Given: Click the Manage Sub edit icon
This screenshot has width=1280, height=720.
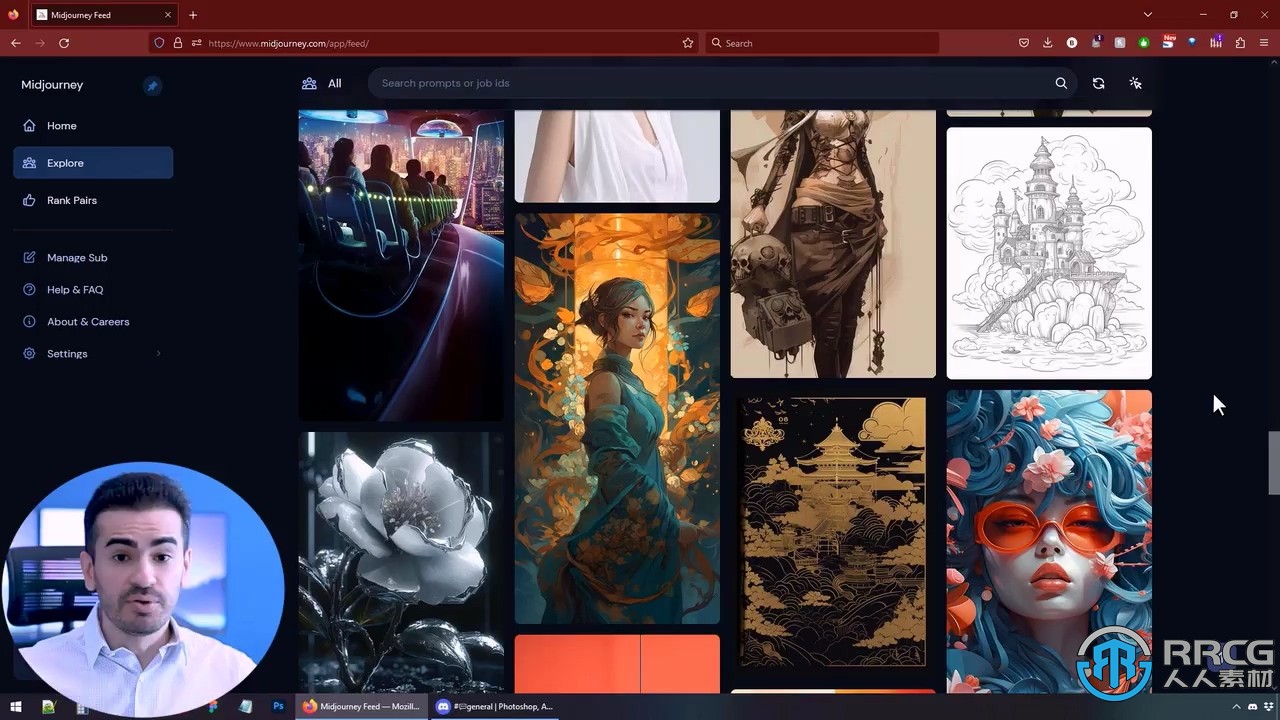Looking at the screenshot, I should (29, 258).
